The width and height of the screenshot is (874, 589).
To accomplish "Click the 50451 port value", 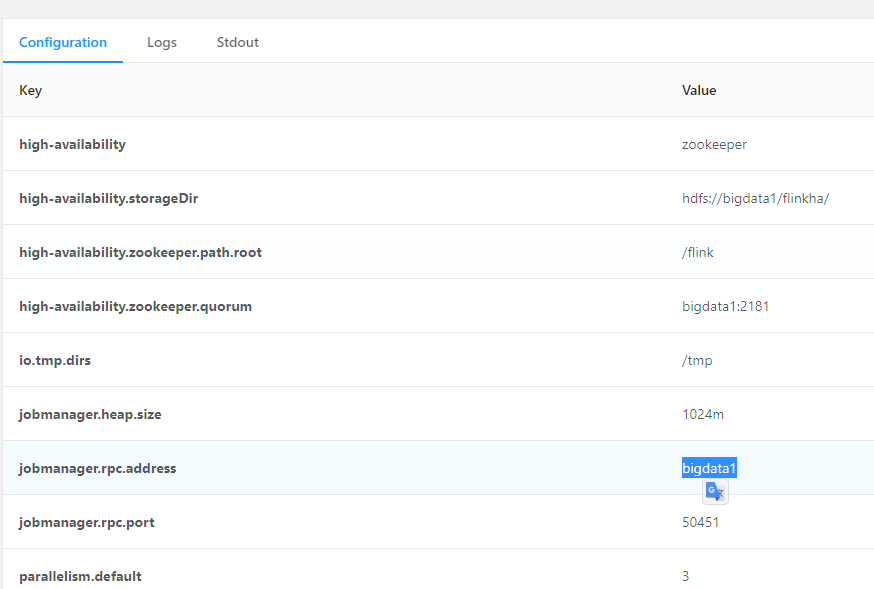I will click(x=700, y=522).
